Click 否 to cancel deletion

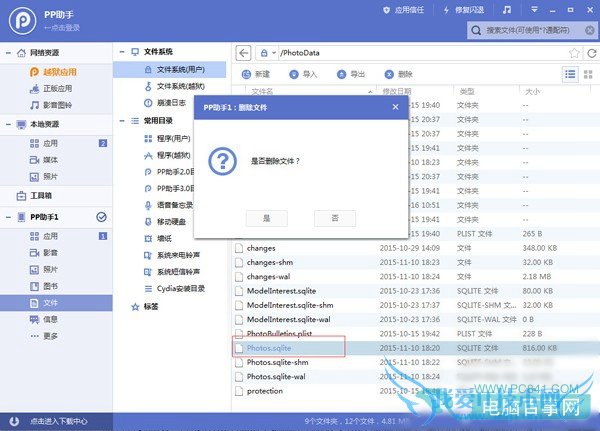click(335, 218)
